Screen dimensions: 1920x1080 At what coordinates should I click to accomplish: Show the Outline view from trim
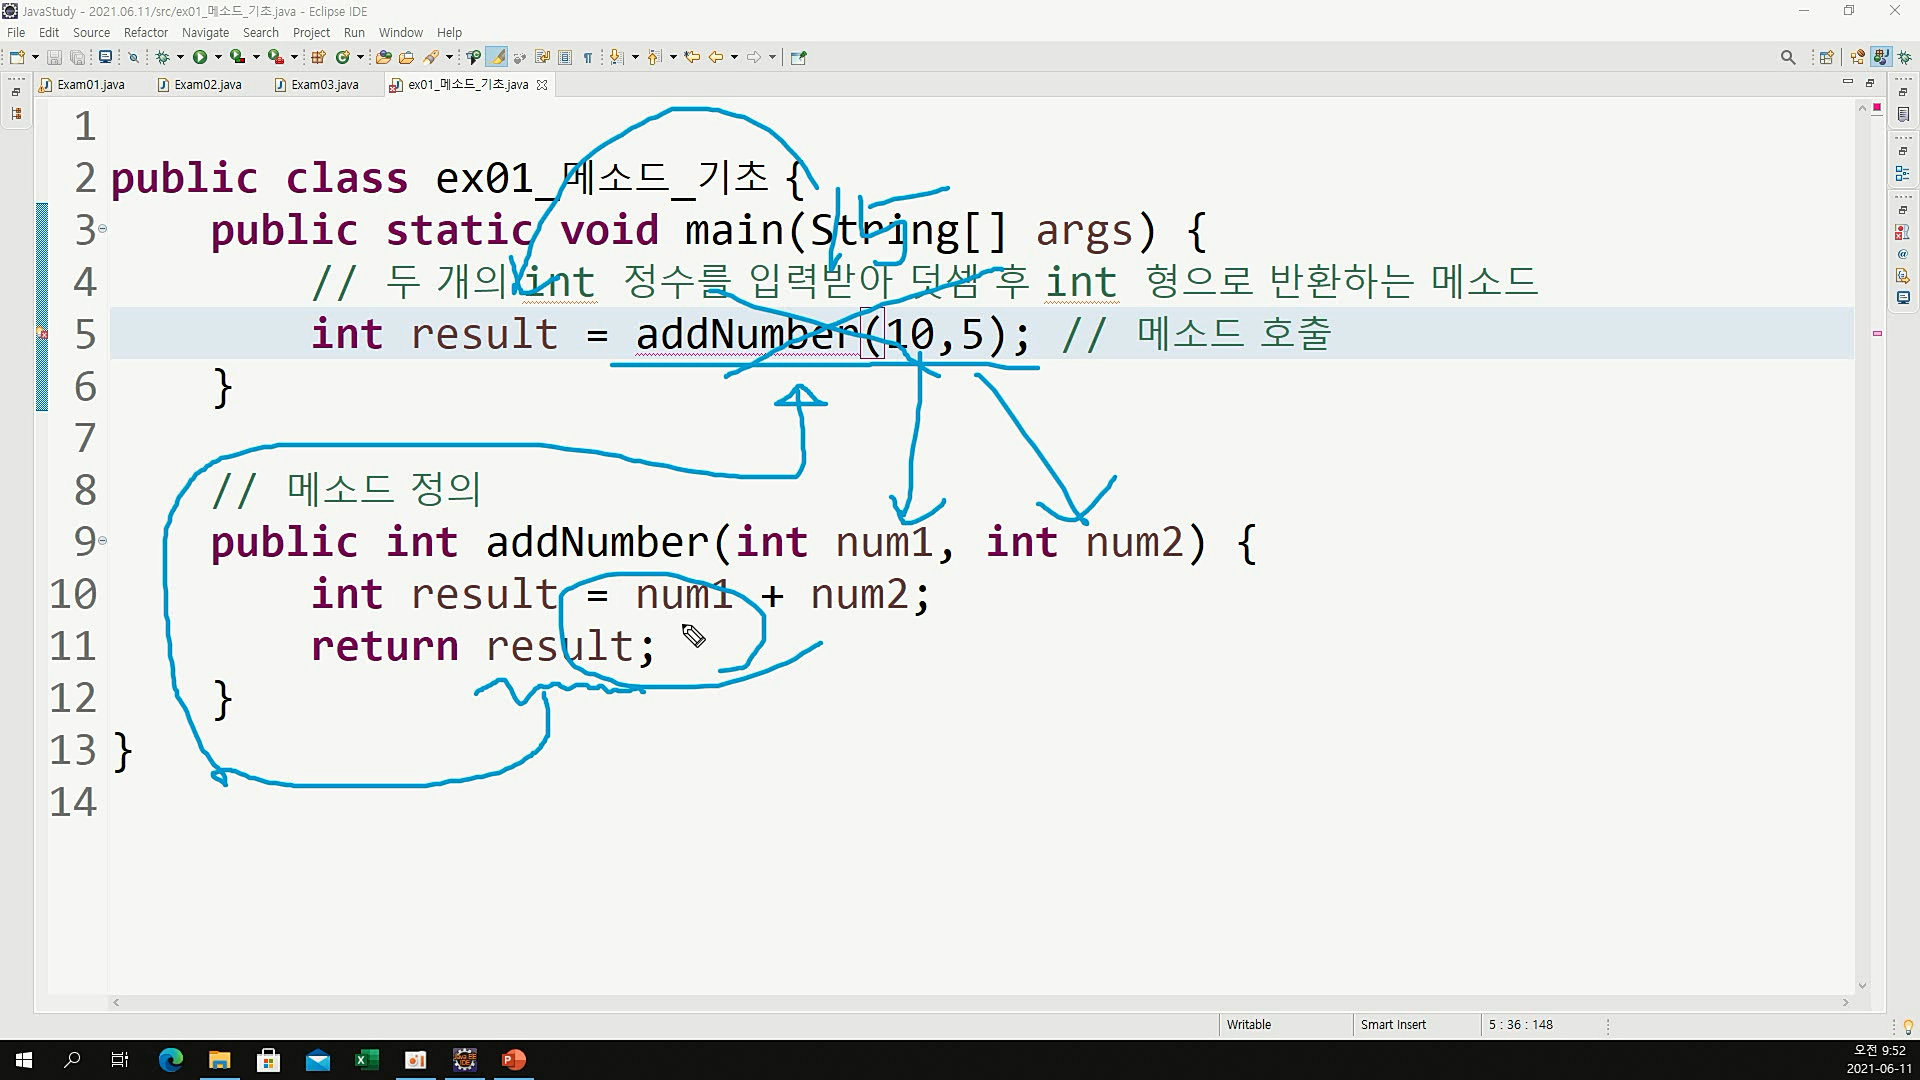click(1902, 174)
